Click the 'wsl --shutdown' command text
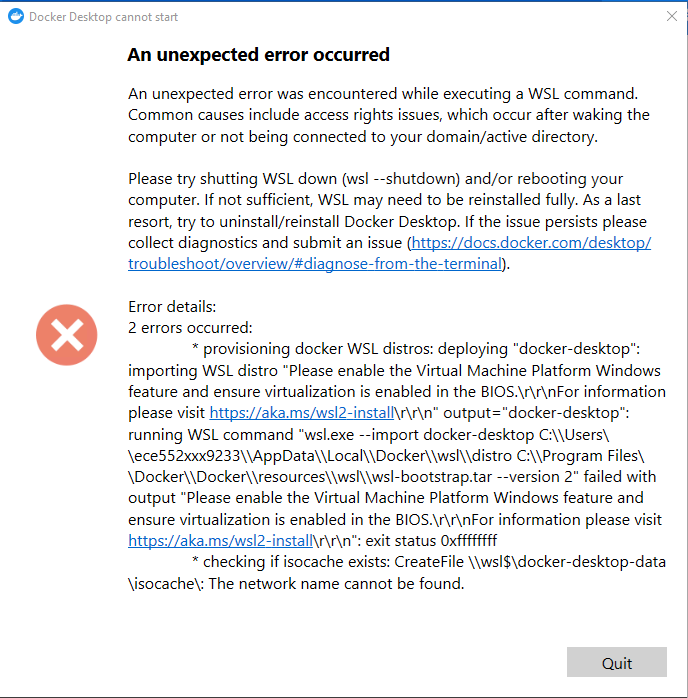 coord(401,179)
